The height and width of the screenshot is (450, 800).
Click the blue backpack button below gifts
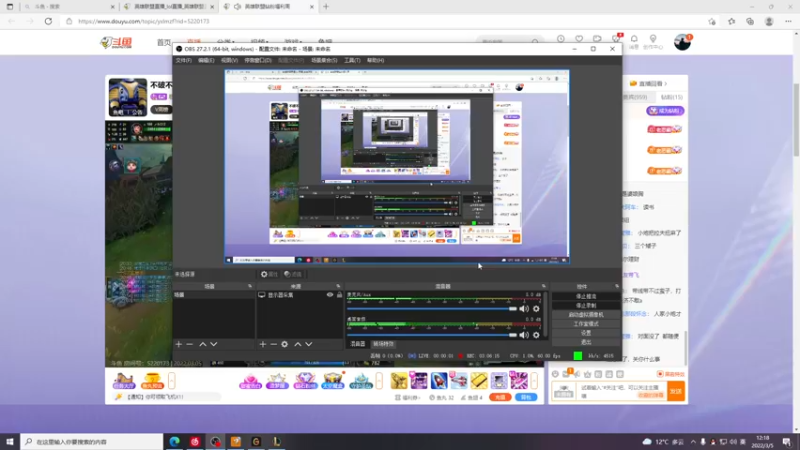click(526, 397)
